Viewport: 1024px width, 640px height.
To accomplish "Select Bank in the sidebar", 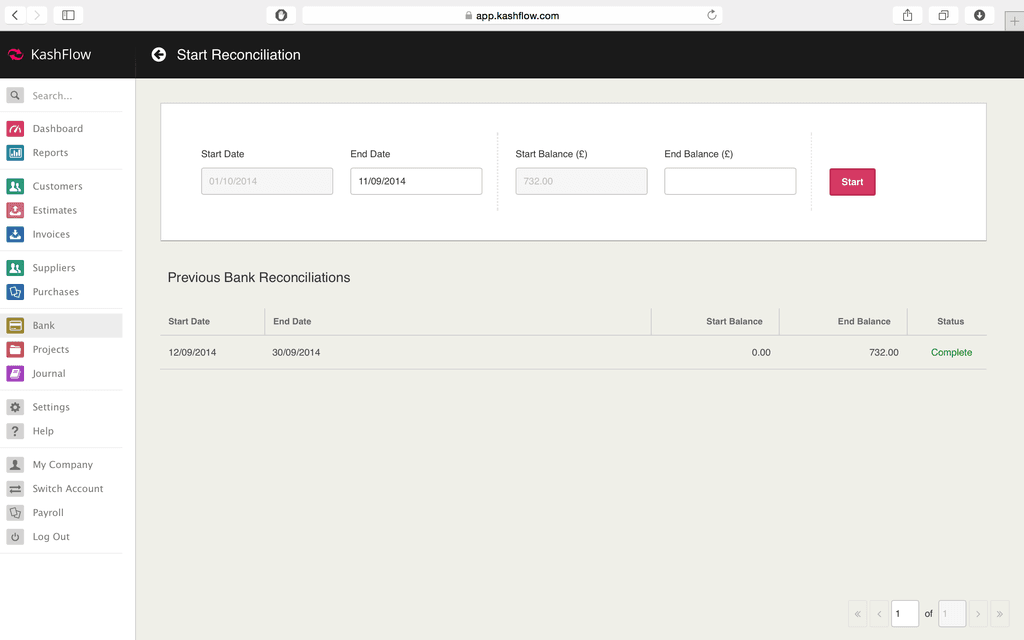I will pos(44,325).
